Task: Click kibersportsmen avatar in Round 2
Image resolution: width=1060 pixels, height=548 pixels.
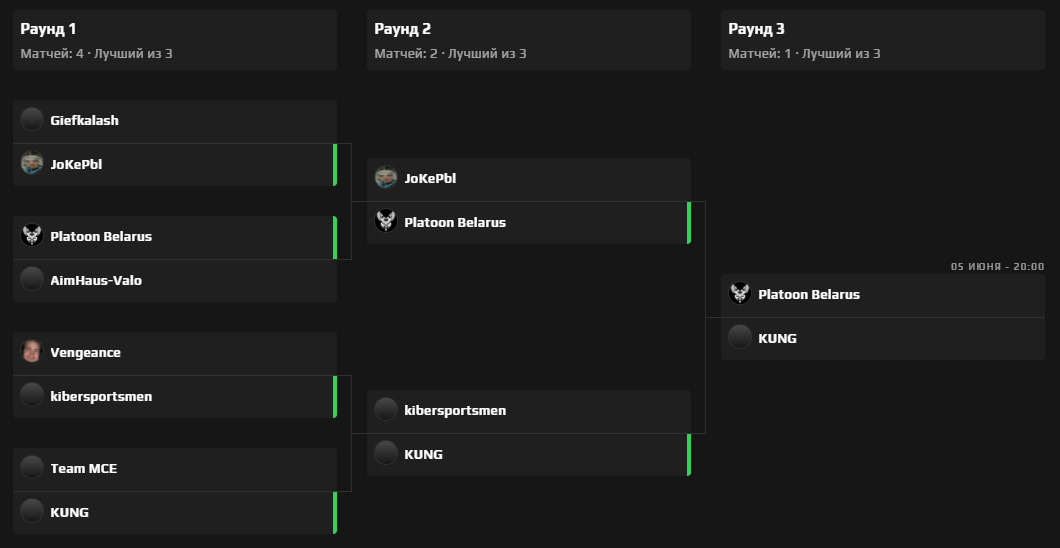Action: coord(386,410)
